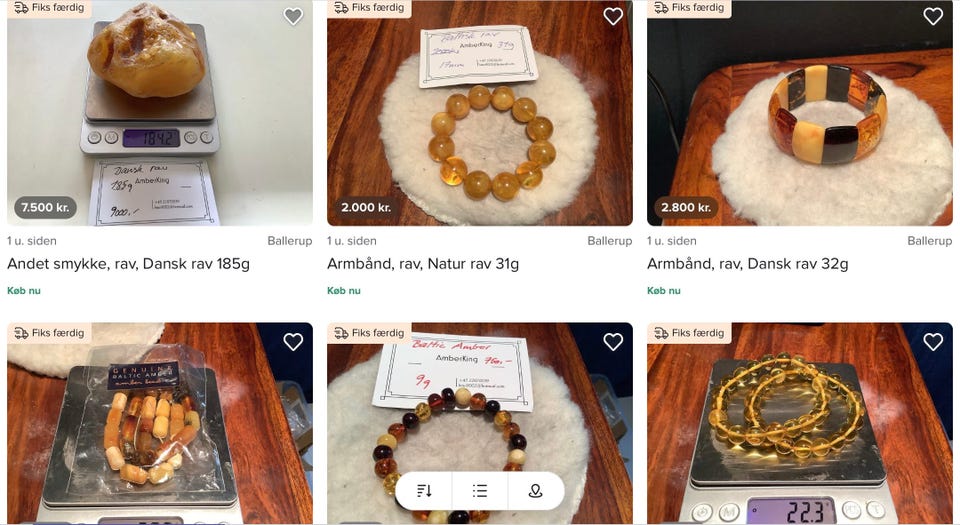Click Køb nu under Natur rav 31g
The image size is (960, 525).
point(344,291)
